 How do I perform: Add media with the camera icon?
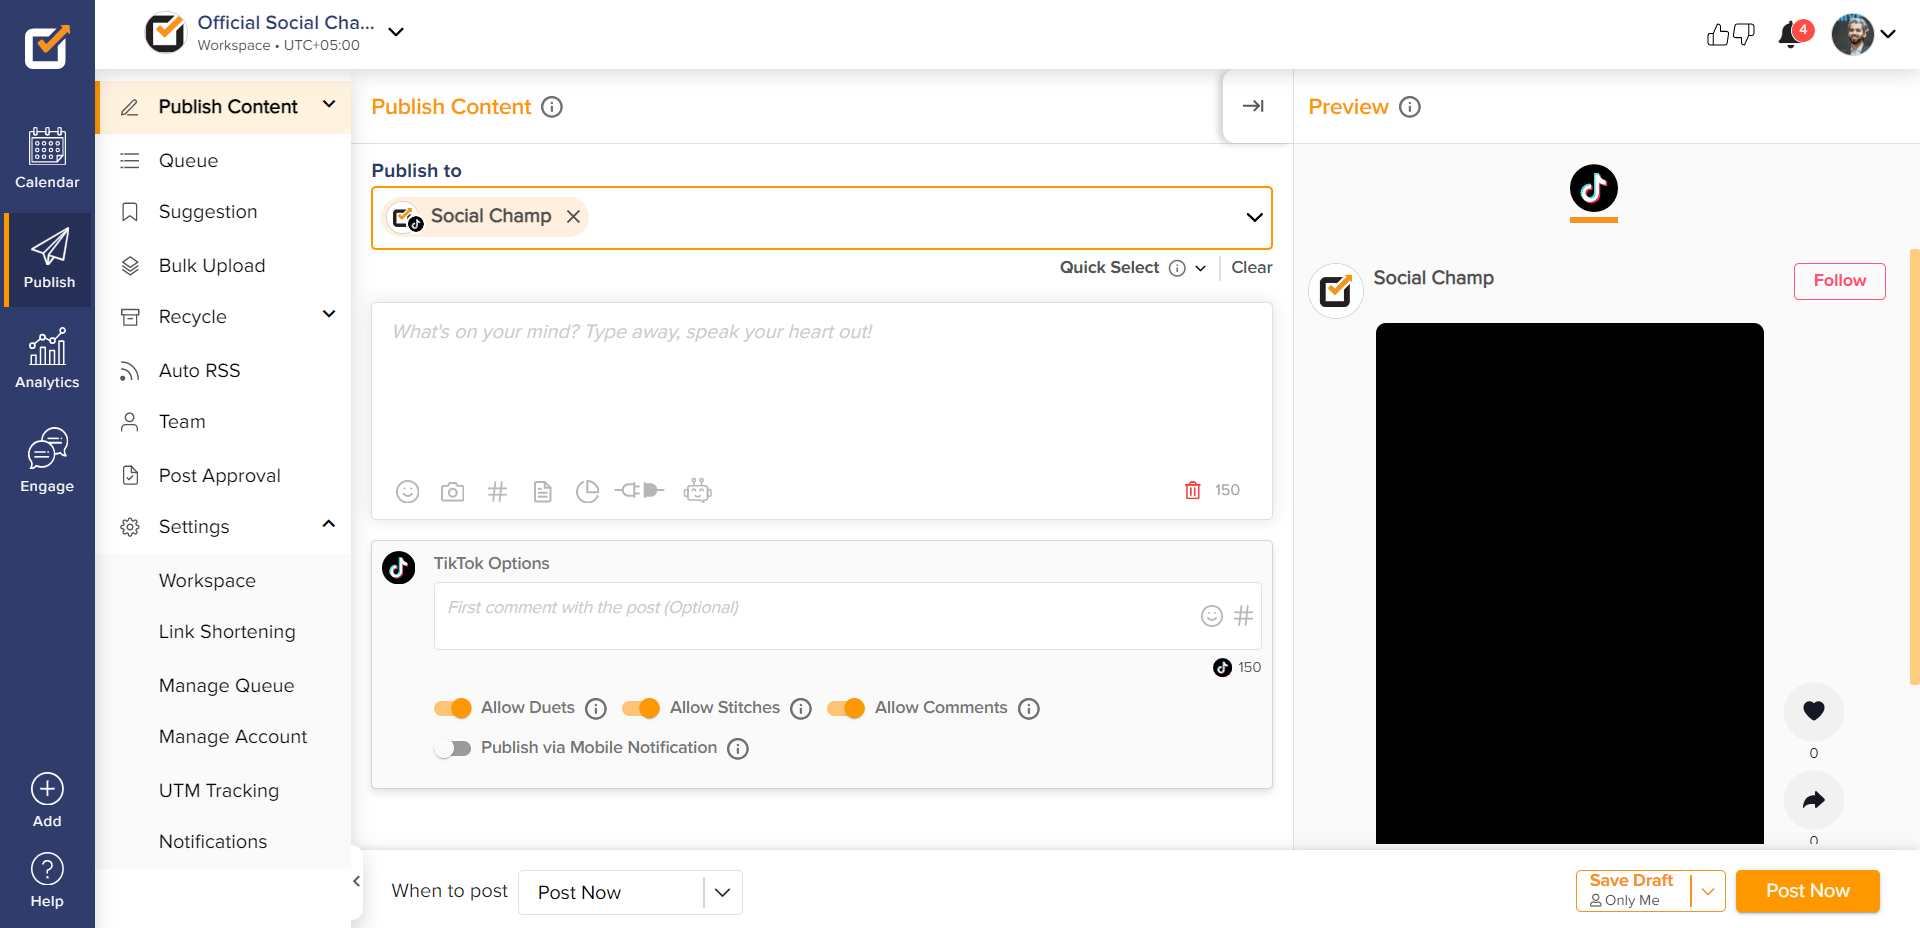point(452,491)
